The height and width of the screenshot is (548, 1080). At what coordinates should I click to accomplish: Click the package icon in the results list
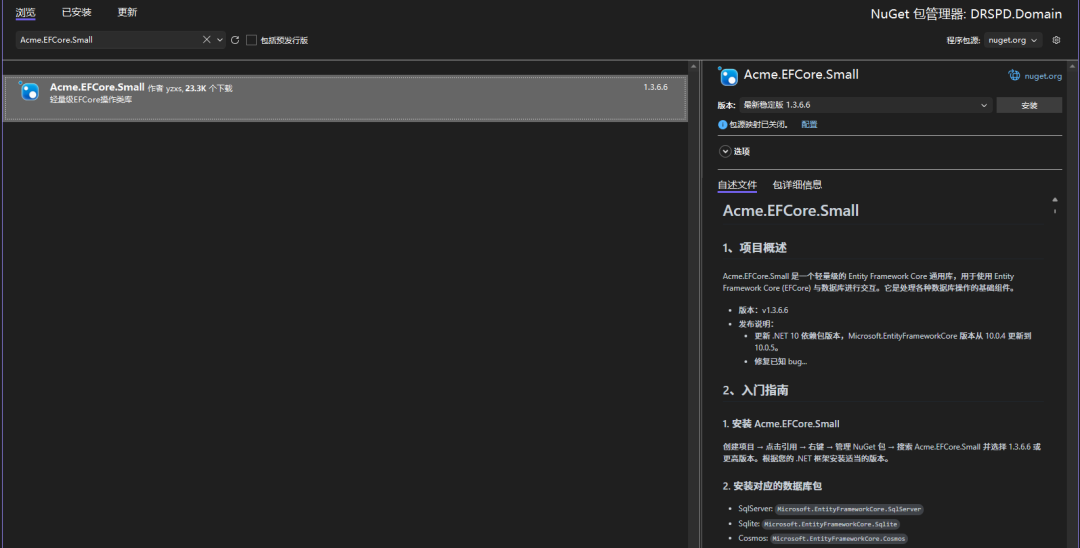click(29, 91)
